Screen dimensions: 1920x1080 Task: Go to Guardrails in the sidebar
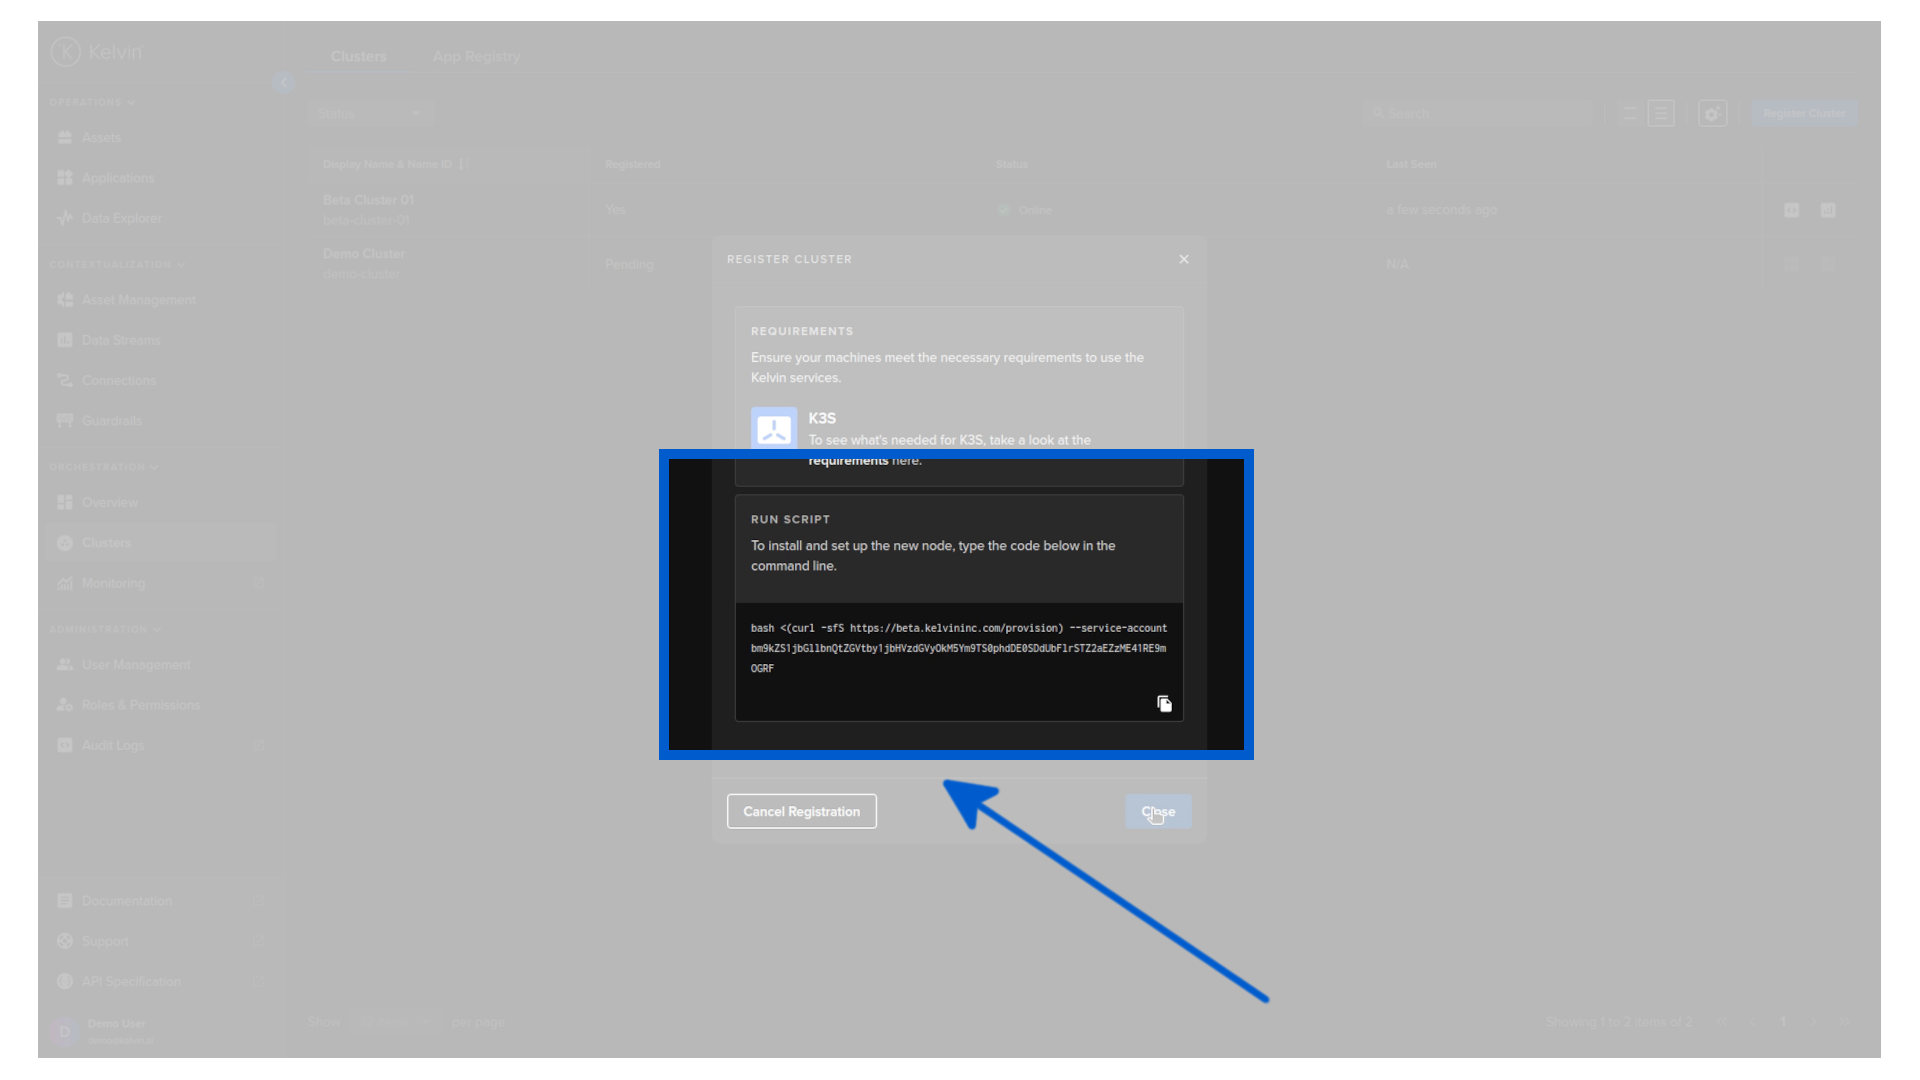click(111, 421)
